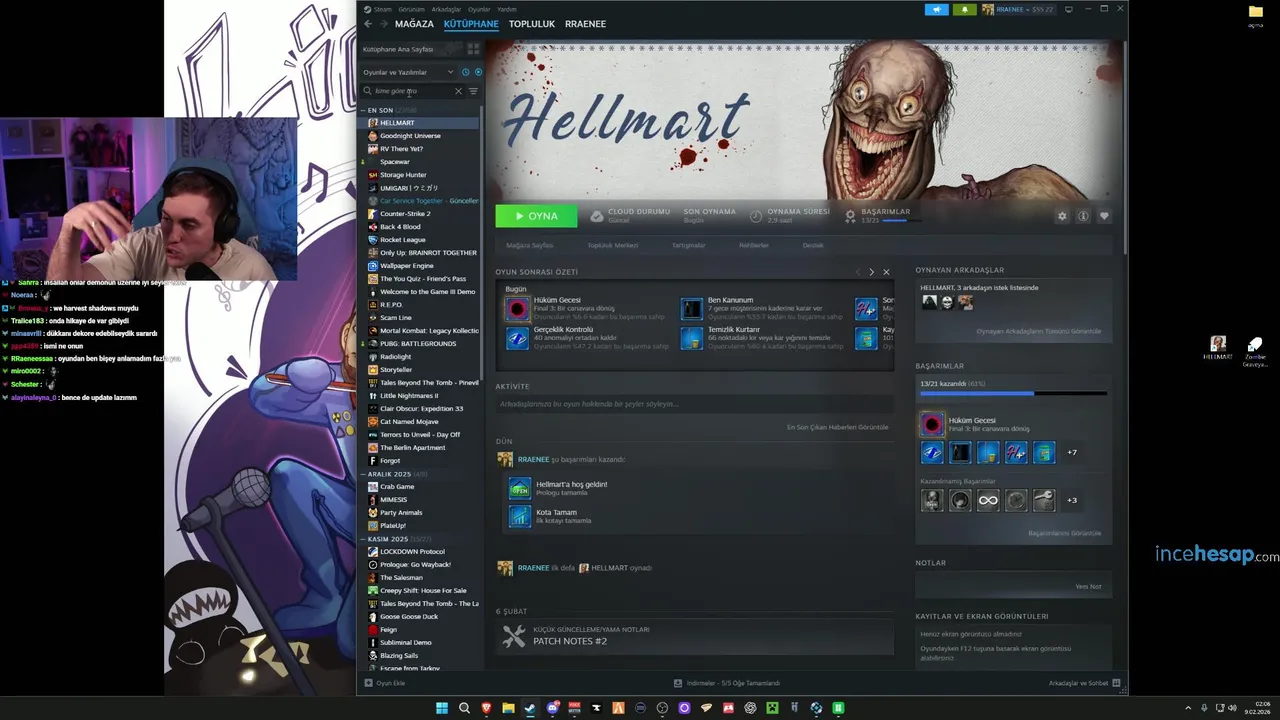Open the Windows Start menu
This screenshot has width=1280, height=720.
[x=442, y=708]
